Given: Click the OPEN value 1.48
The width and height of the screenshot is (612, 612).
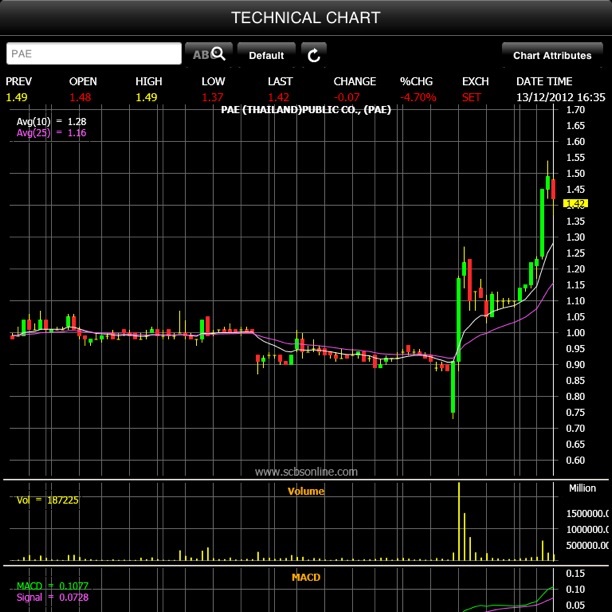Looking at the screenshot, I should [x=80, y=97].
